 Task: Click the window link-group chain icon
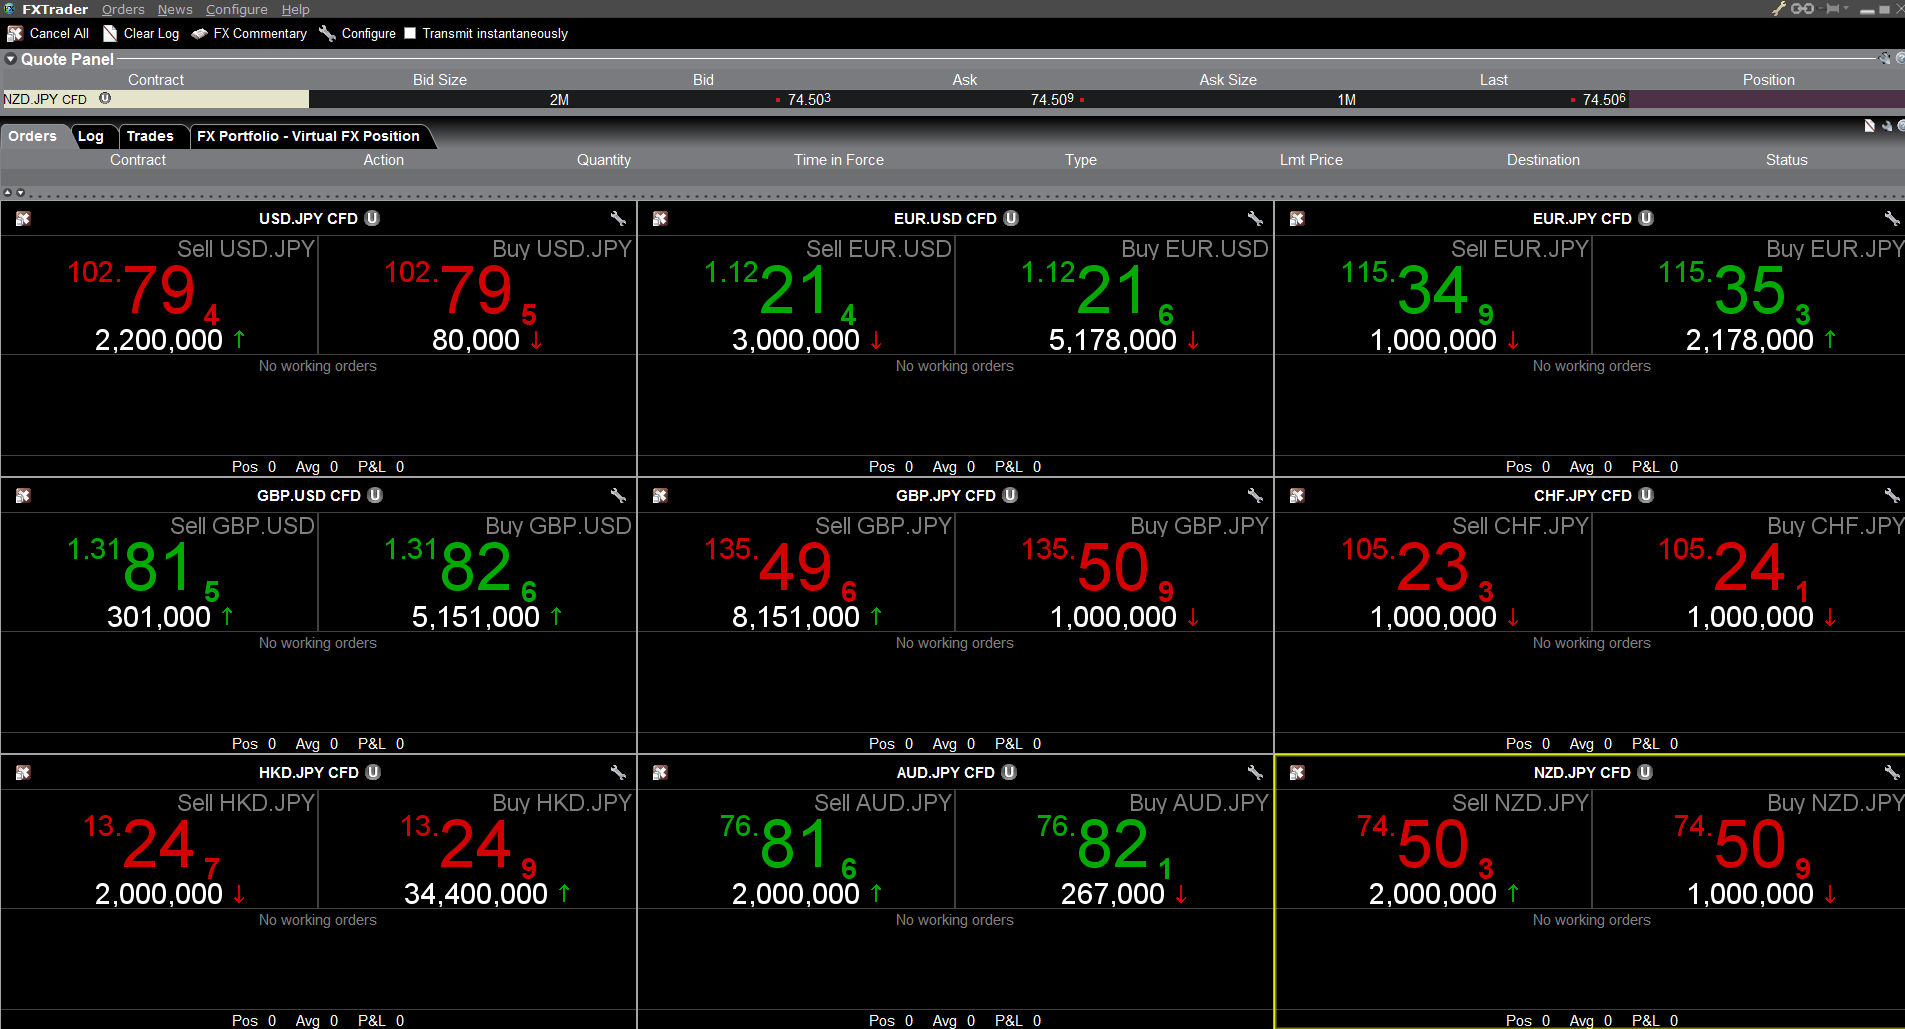point(1802,9)
